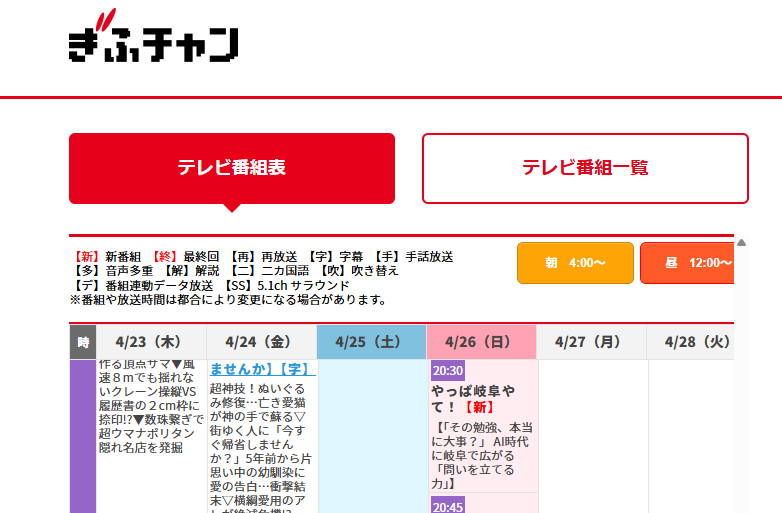This screenshot has height=513, width=782.
Task: Select the ぬいぐるみ修復 program description on Friday
Action: [261, 442]
